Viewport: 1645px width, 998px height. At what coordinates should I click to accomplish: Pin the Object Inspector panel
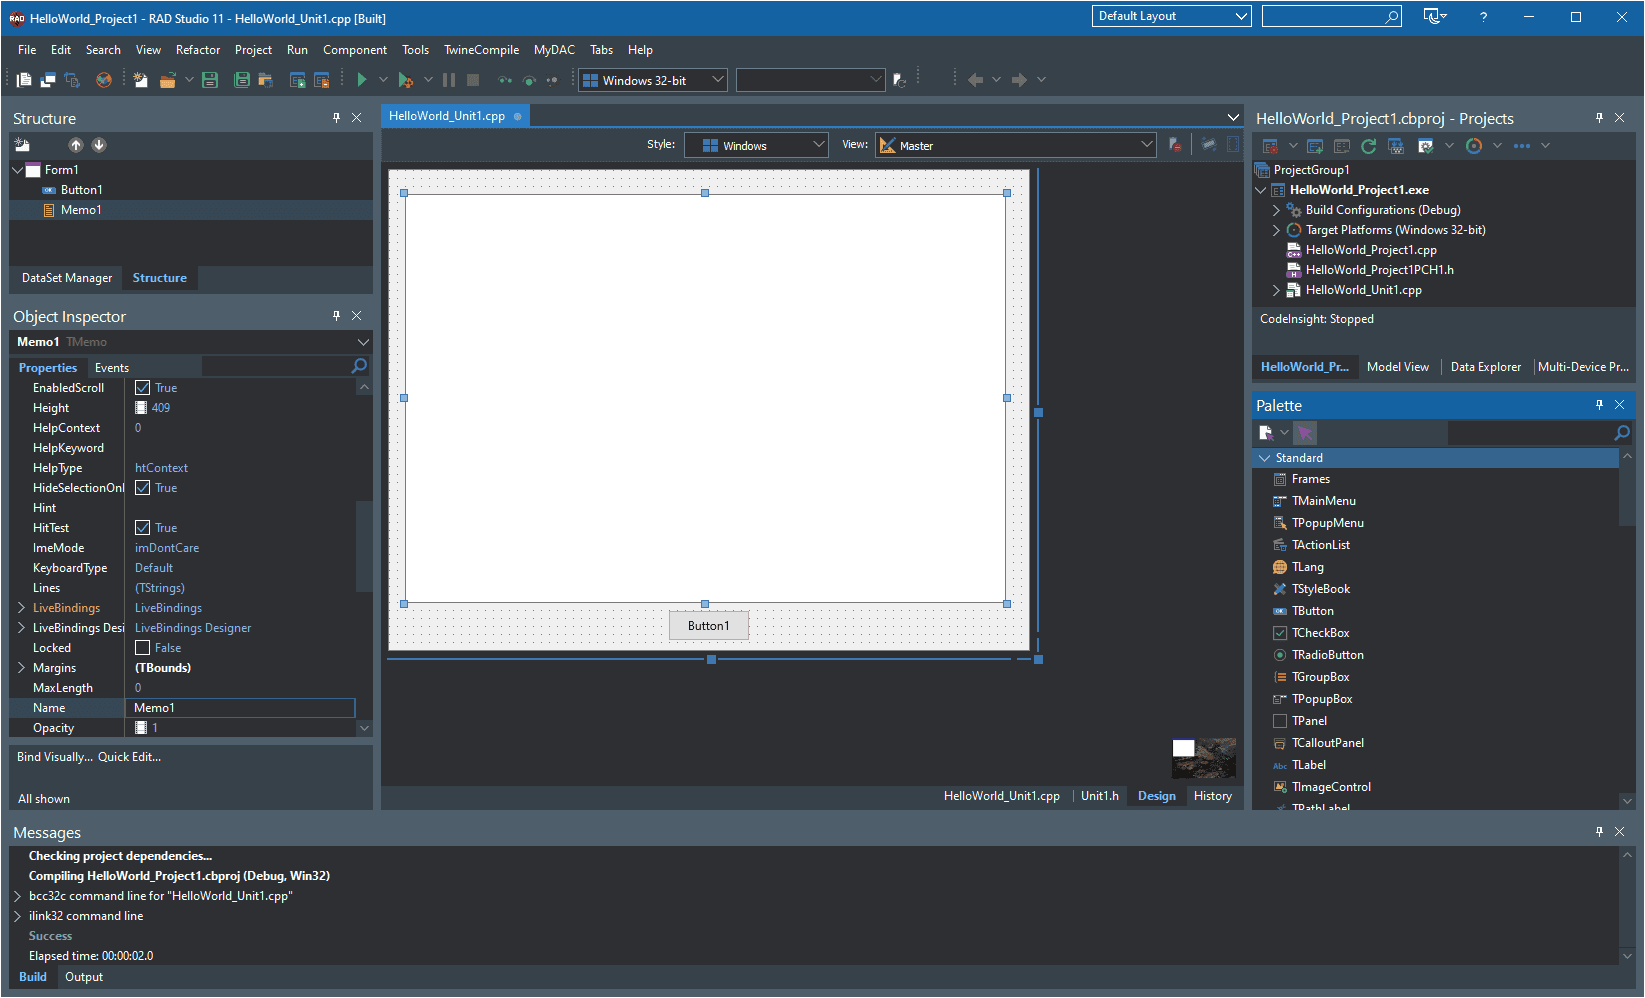336,315
